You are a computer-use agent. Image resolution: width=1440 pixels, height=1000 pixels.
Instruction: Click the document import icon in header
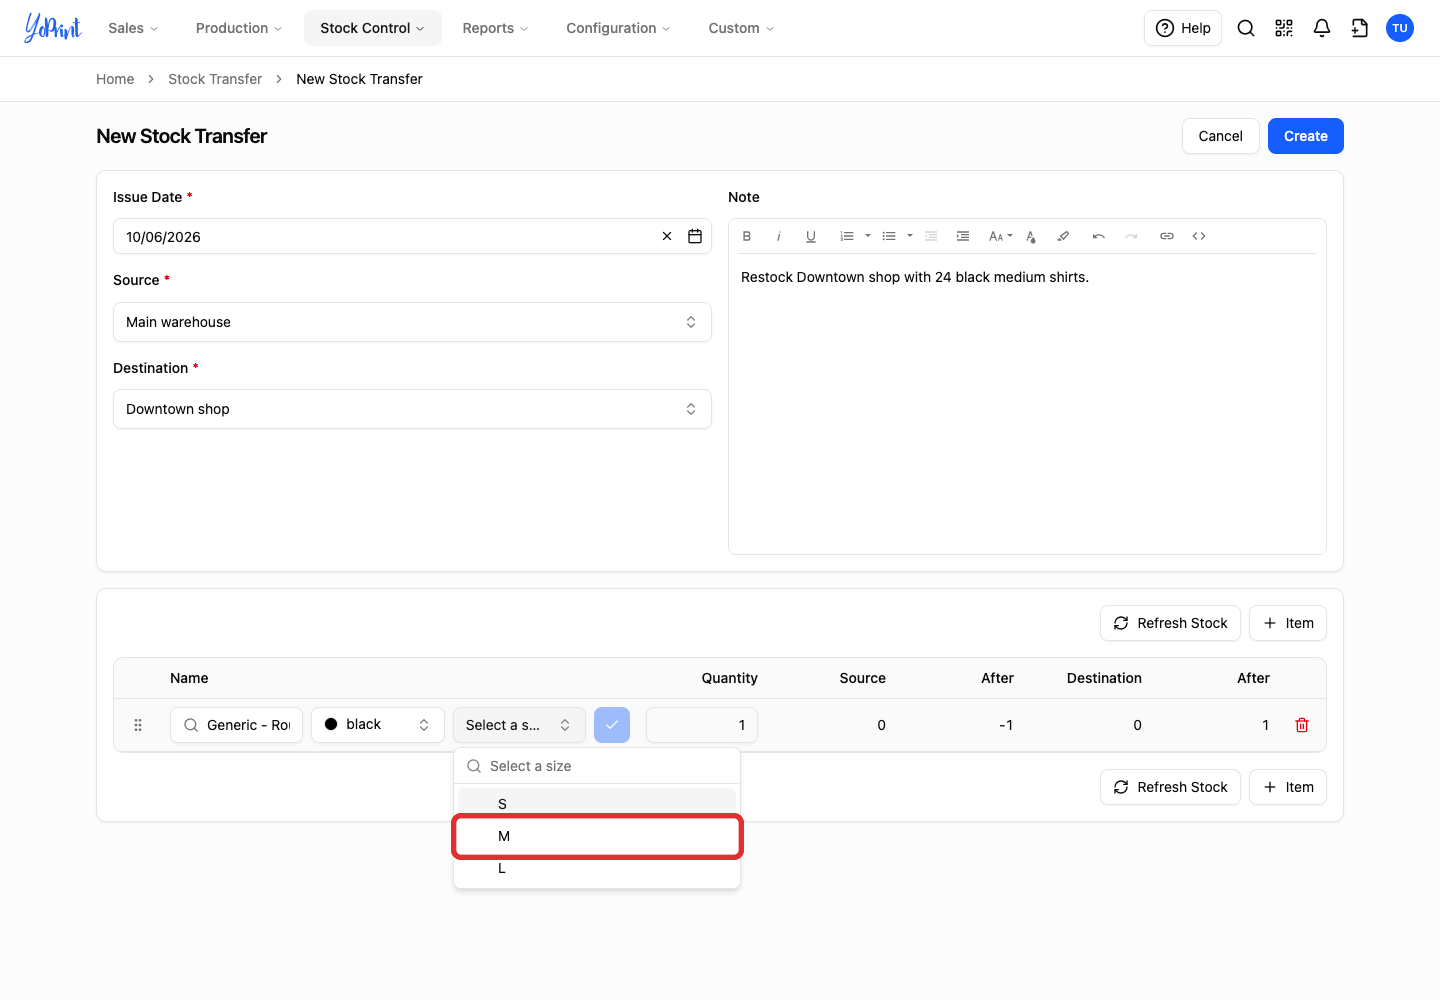1360,28
